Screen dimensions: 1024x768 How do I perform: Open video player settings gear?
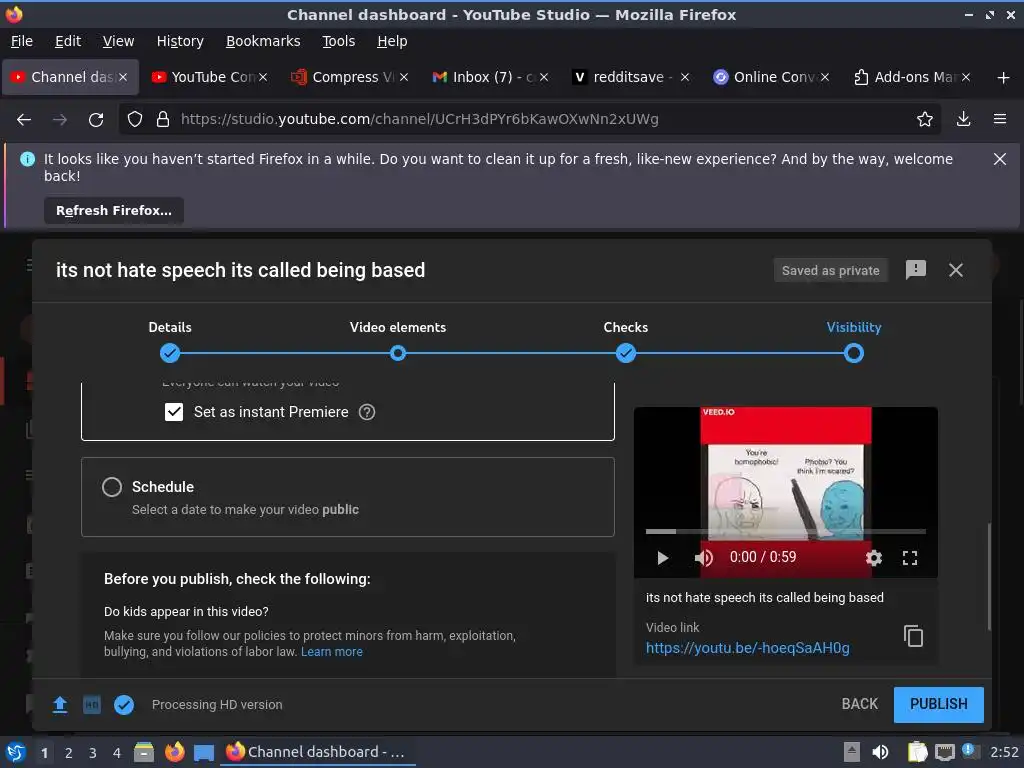click(873, 558)
